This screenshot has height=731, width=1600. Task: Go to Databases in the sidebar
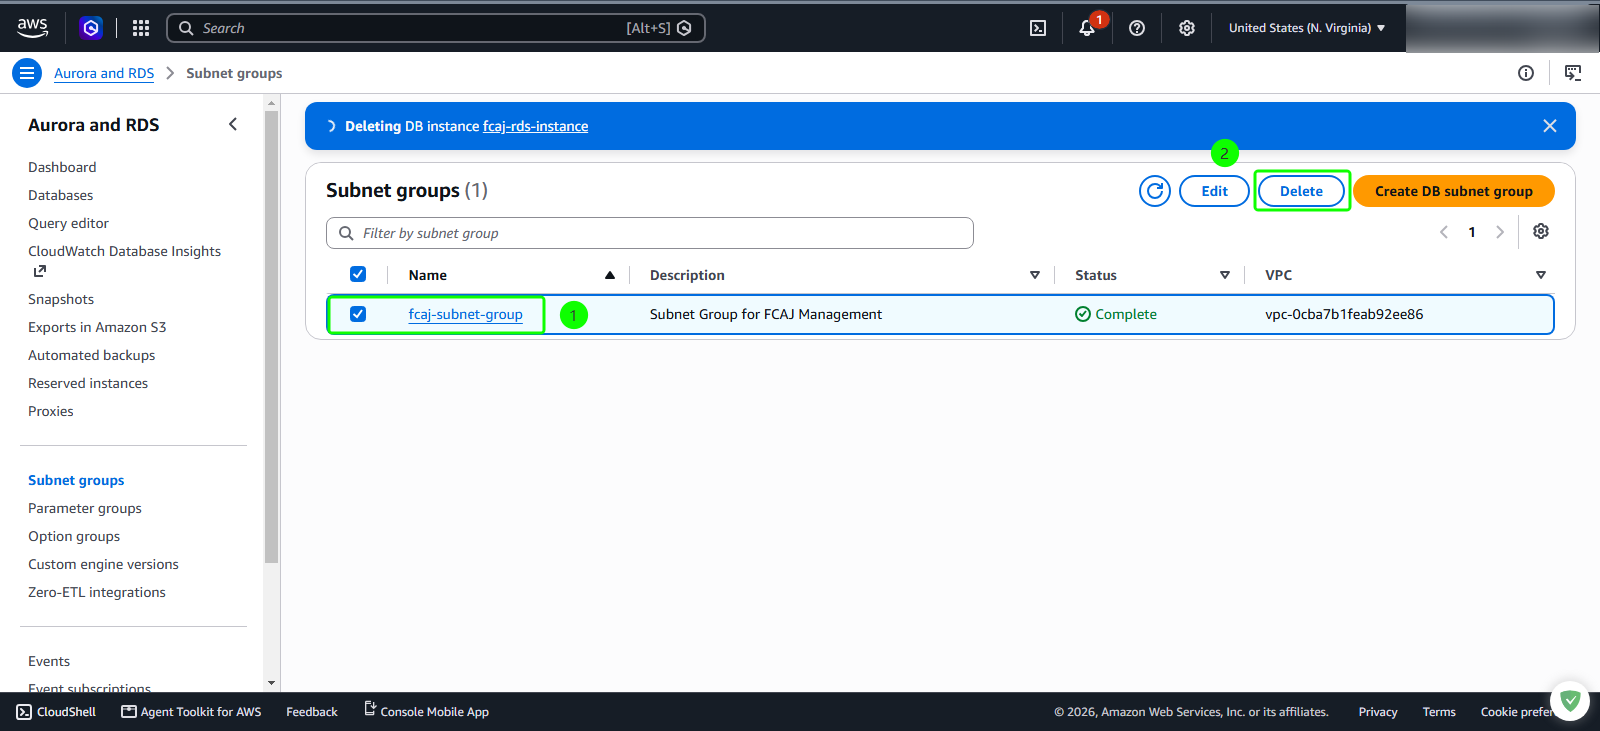60,195
